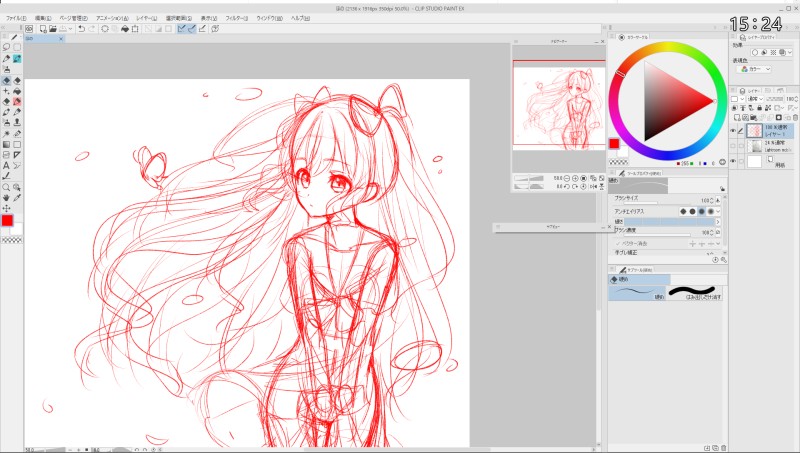Open the ファイル menu
The height and width of the screenshot is (453, 800).
[x=16, y=18]
